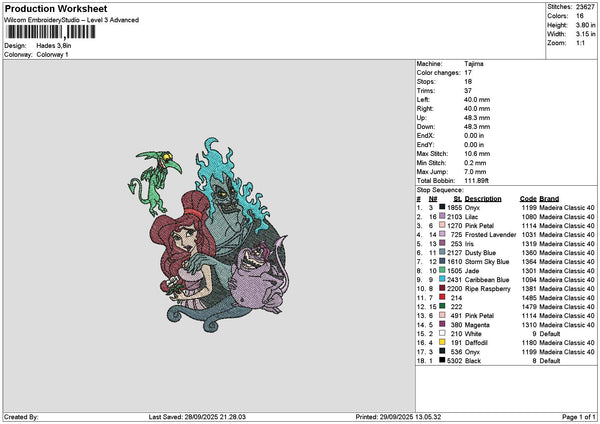Click the Black color swatch in row 18
Image resolution: width=600 pixels, height=424 pixels.
442,360
